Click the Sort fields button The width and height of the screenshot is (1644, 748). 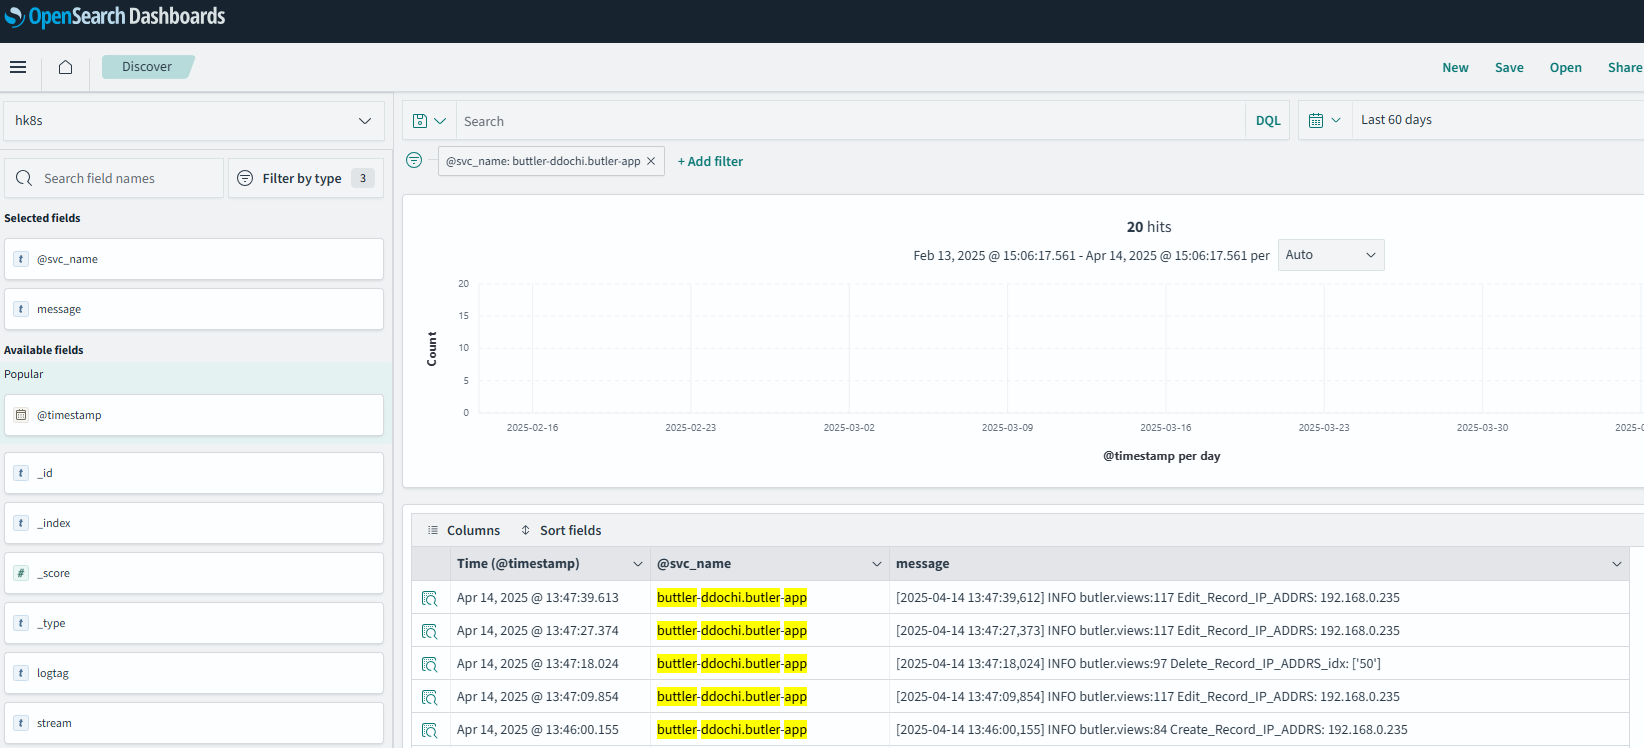click(561, 530)
